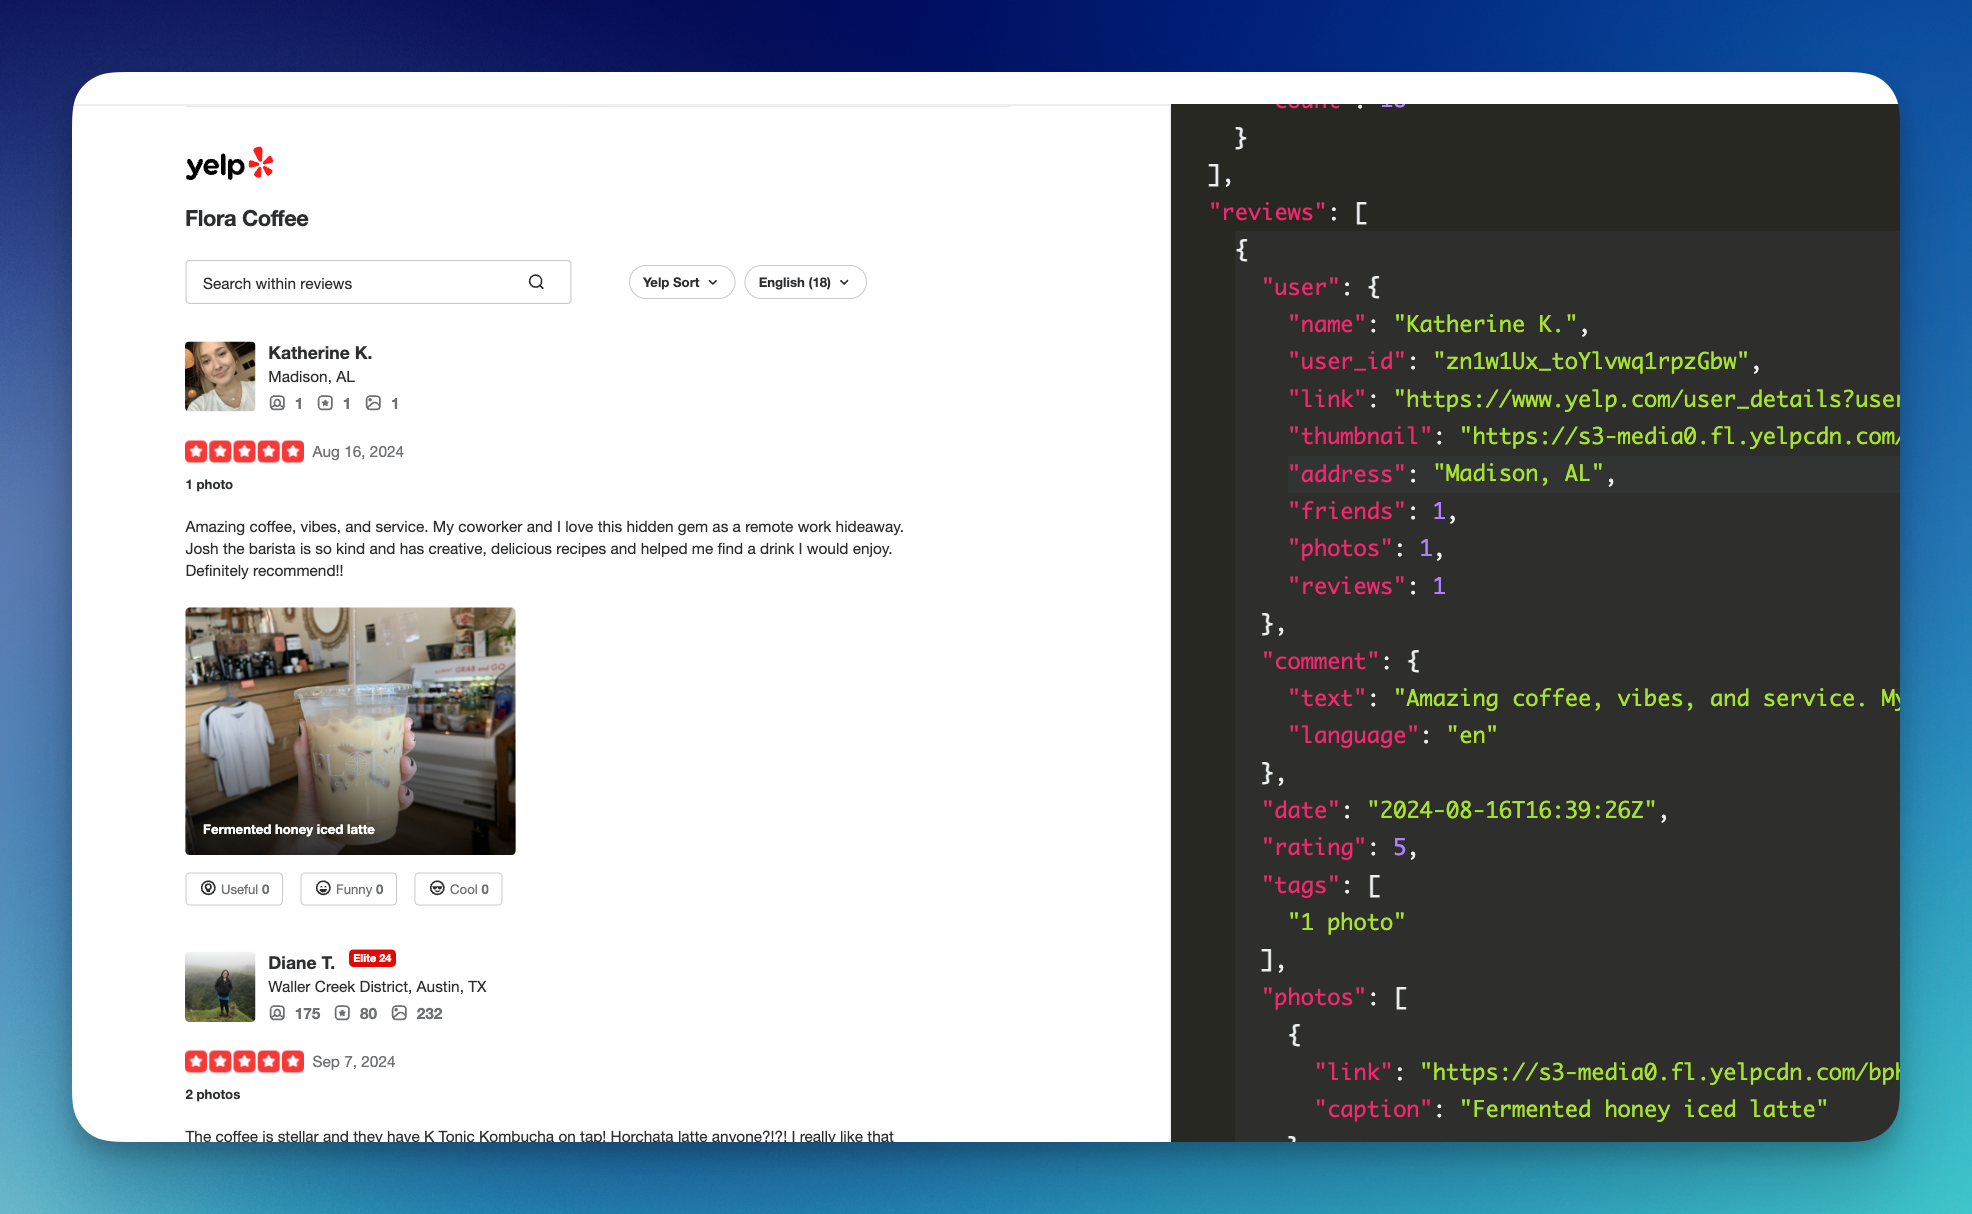Open the Fermented honey iced latte photo
The height and width of the screenshot is (1214, 1972).
(350, 730)
